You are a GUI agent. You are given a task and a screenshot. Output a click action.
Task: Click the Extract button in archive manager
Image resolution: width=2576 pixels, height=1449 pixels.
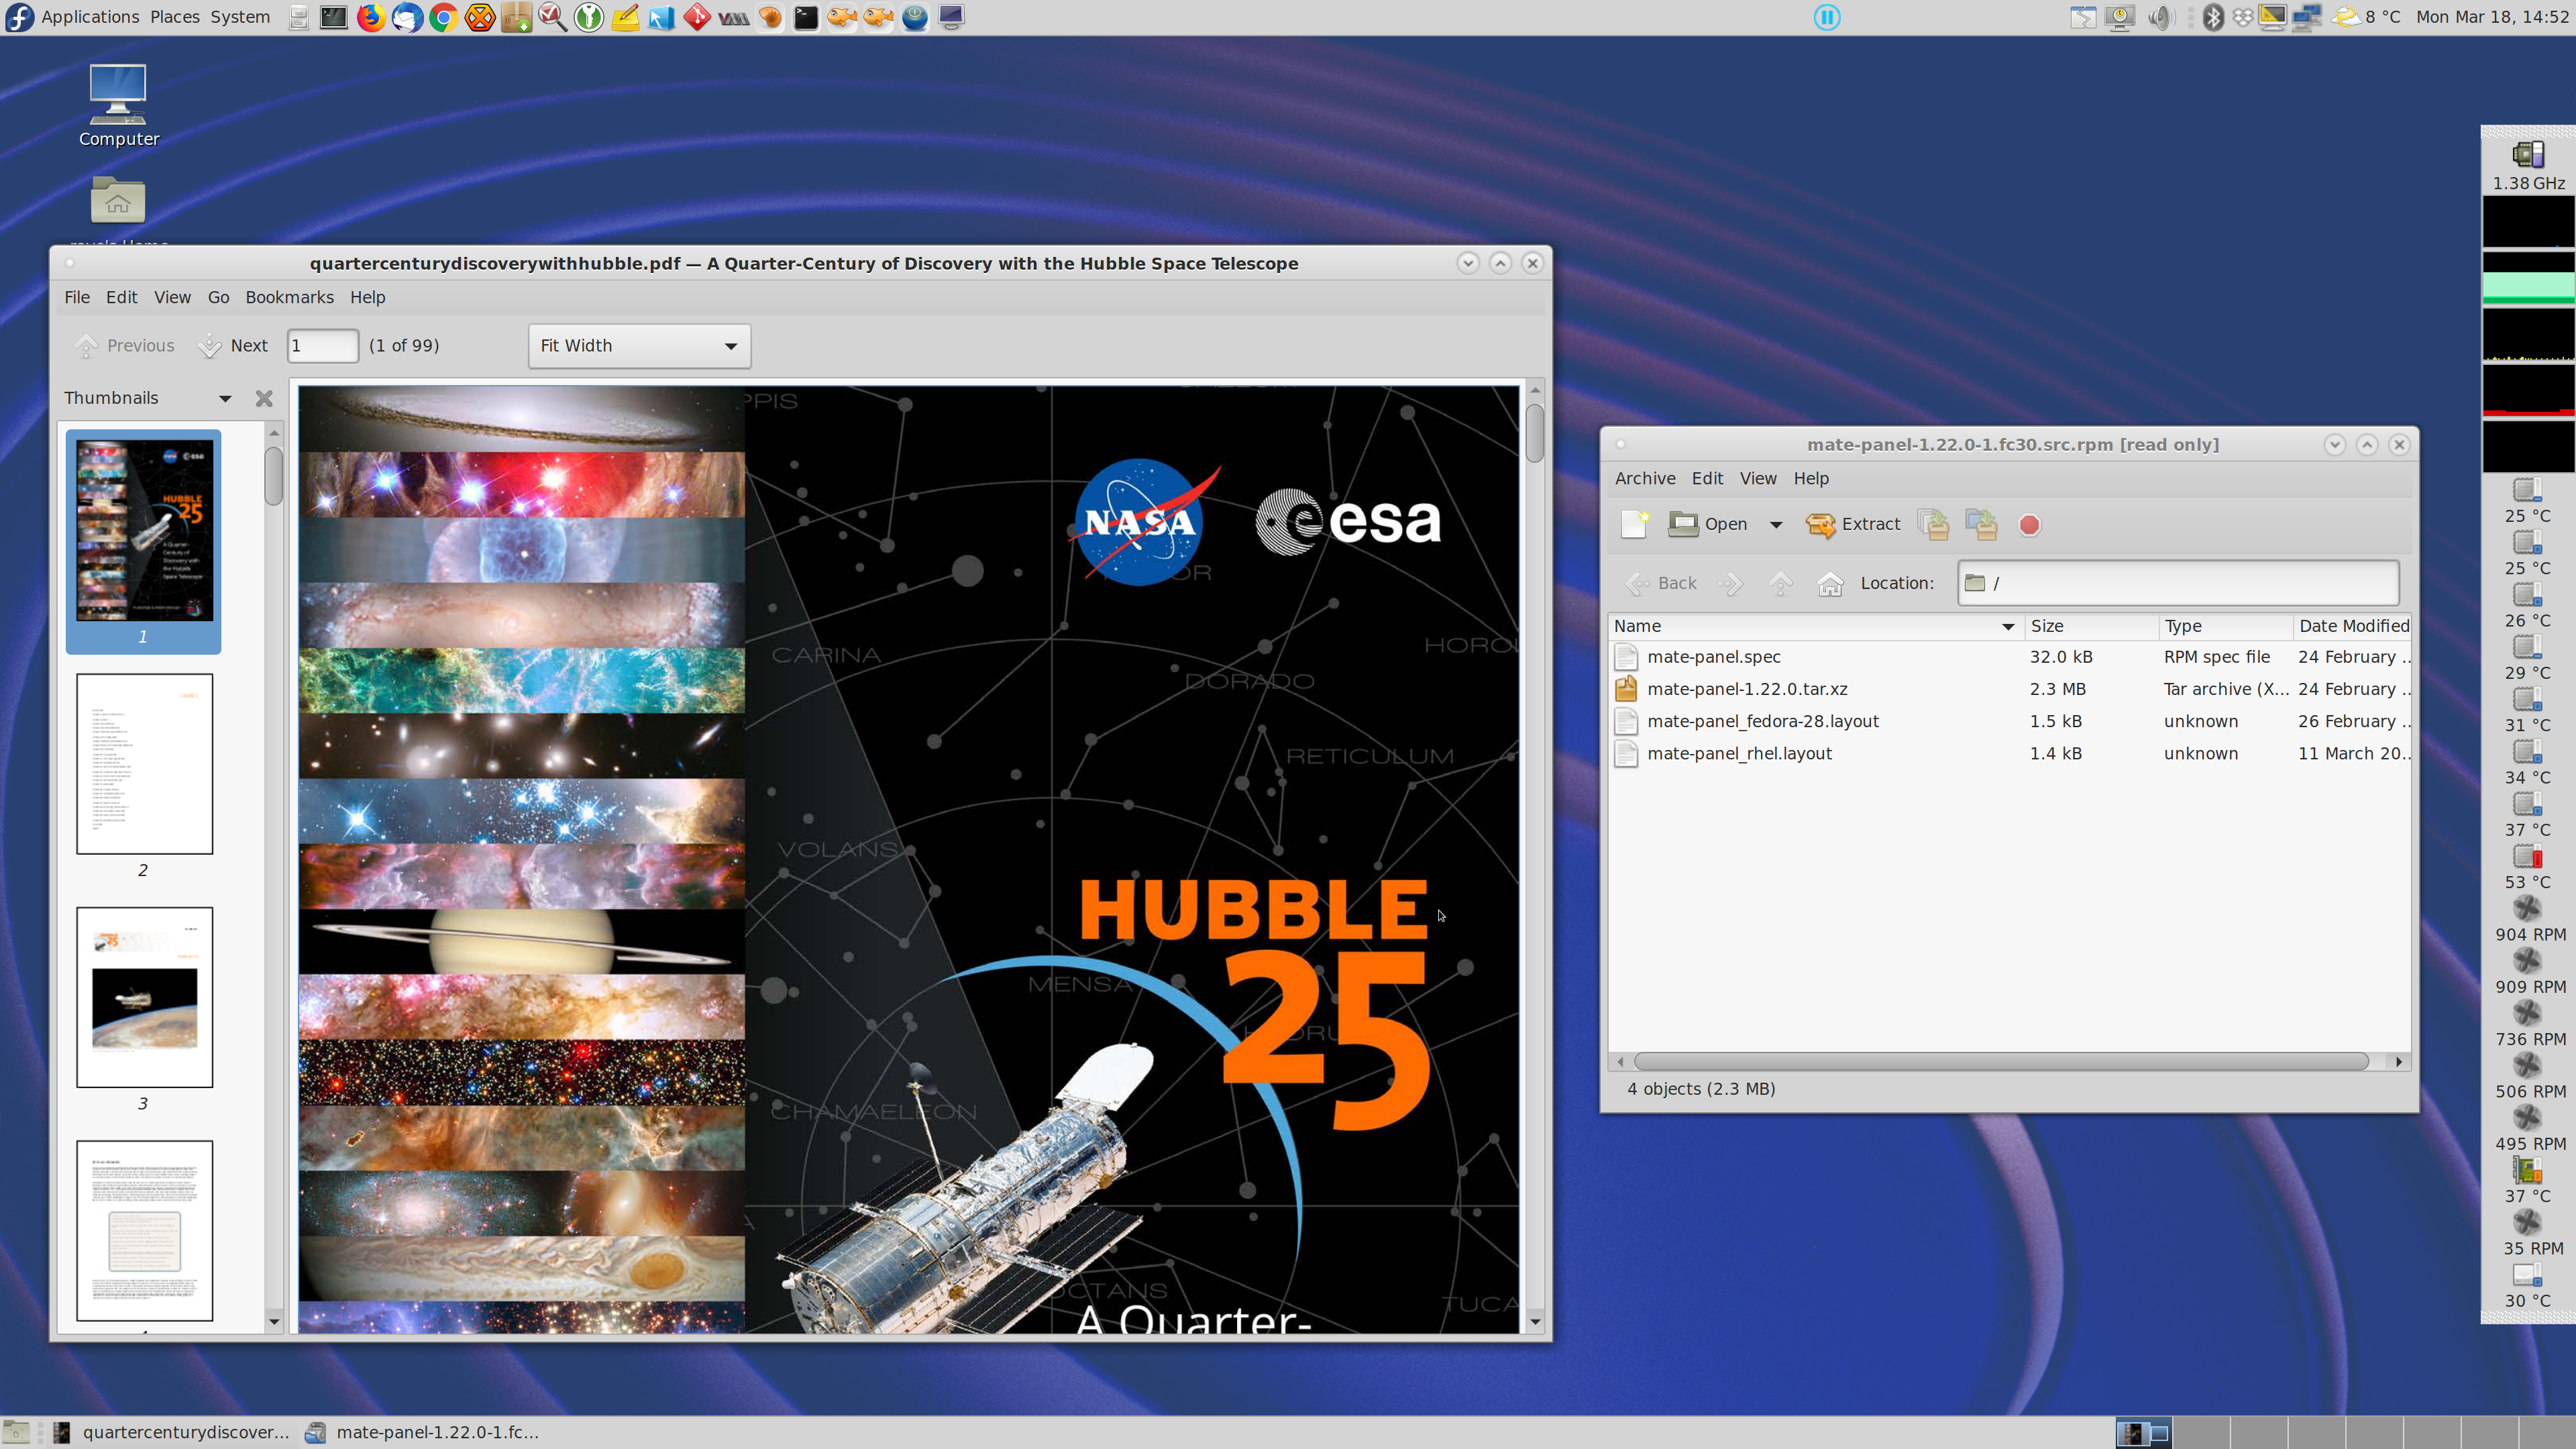click(x=1853, y=524)
